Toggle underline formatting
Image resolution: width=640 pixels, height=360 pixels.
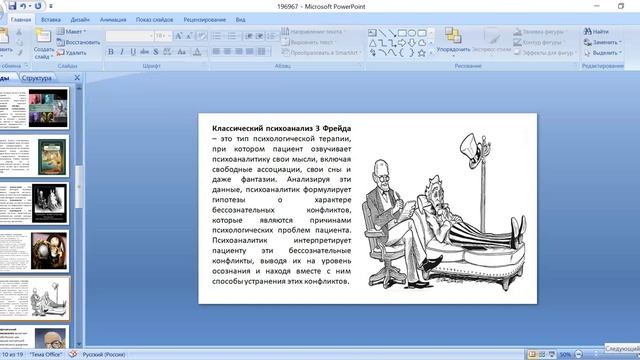click(x=133, y=52)
